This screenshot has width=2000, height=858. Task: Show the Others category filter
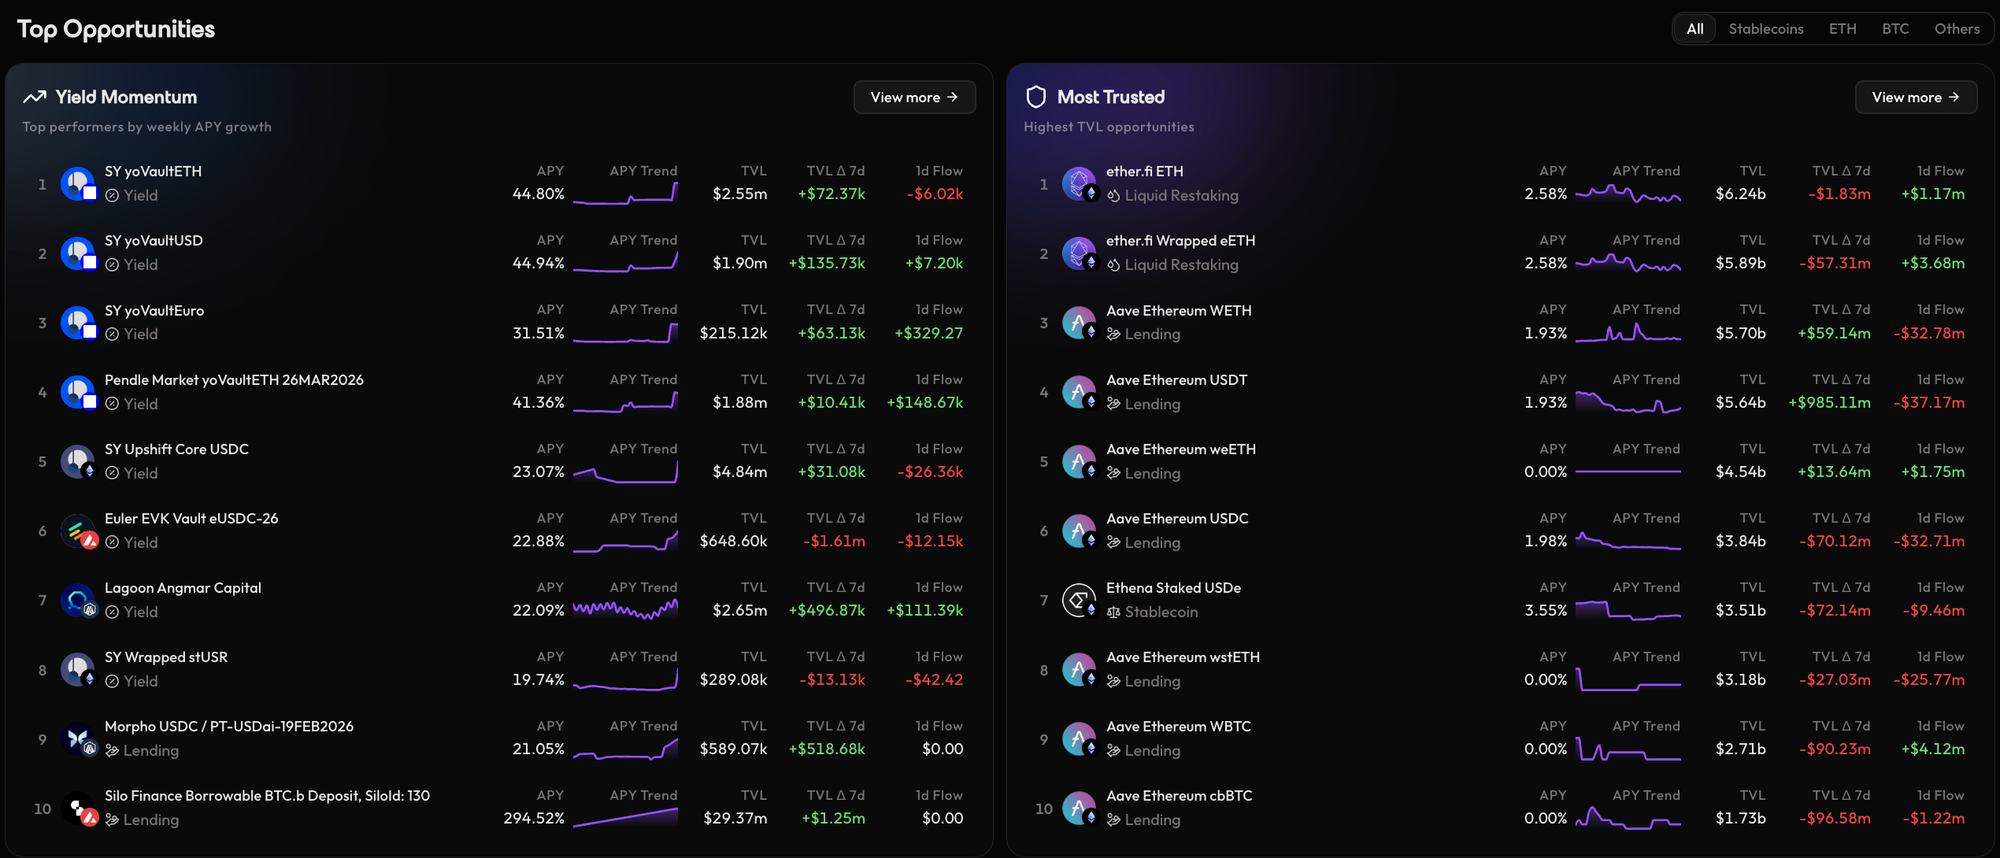pos(1956,29)
